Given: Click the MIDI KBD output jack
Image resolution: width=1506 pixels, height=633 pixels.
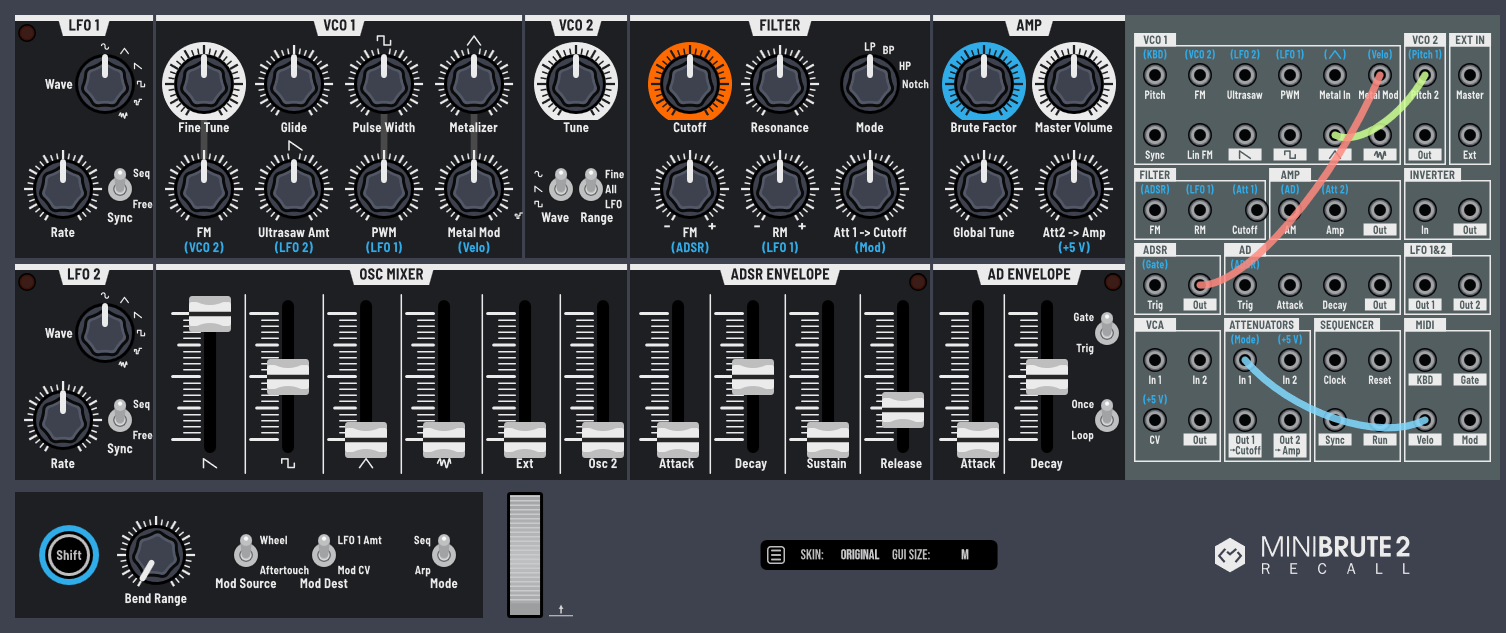Looking at the screenshot, I should pos(1424,360).
